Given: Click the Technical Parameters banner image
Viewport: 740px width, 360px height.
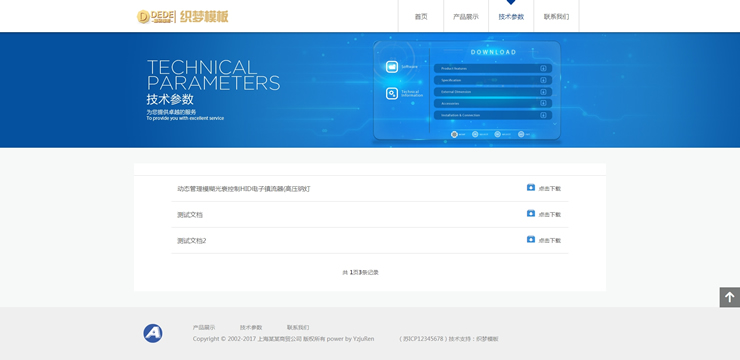Looking at the screenshot, I should pos(370,90).
